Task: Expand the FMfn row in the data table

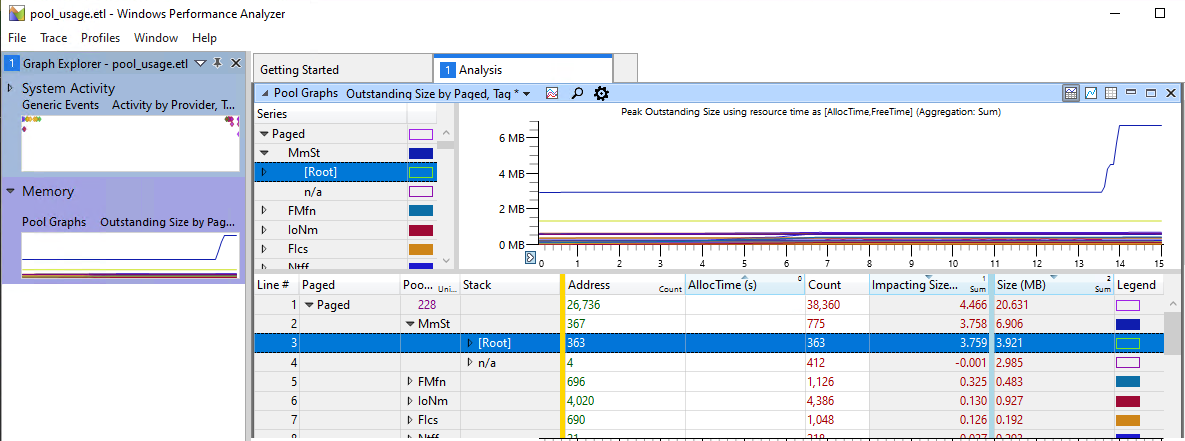Action: coord(410,381)
